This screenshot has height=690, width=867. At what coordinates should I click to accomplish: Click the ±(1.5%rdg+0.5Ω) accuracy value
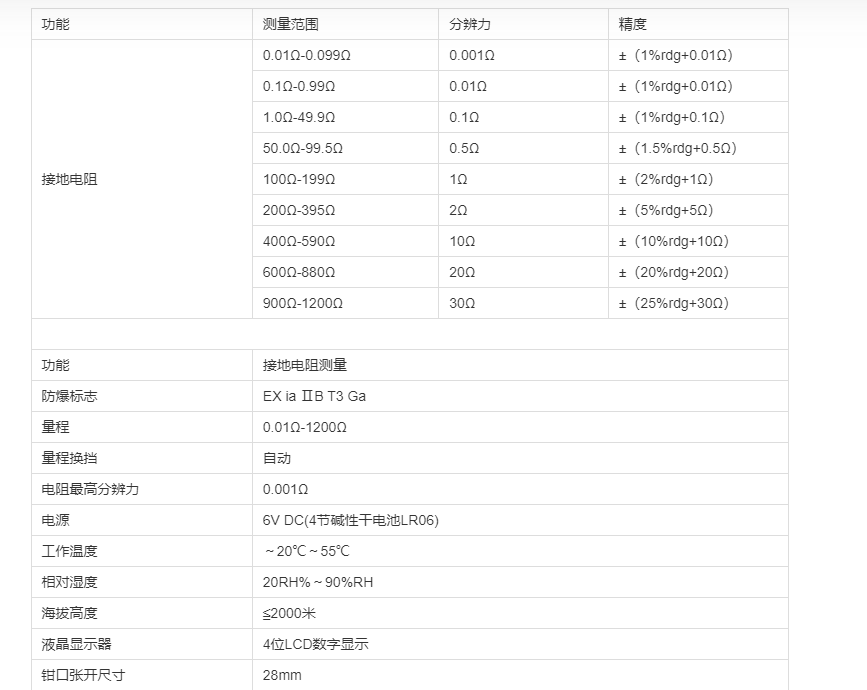click(677, 149)
